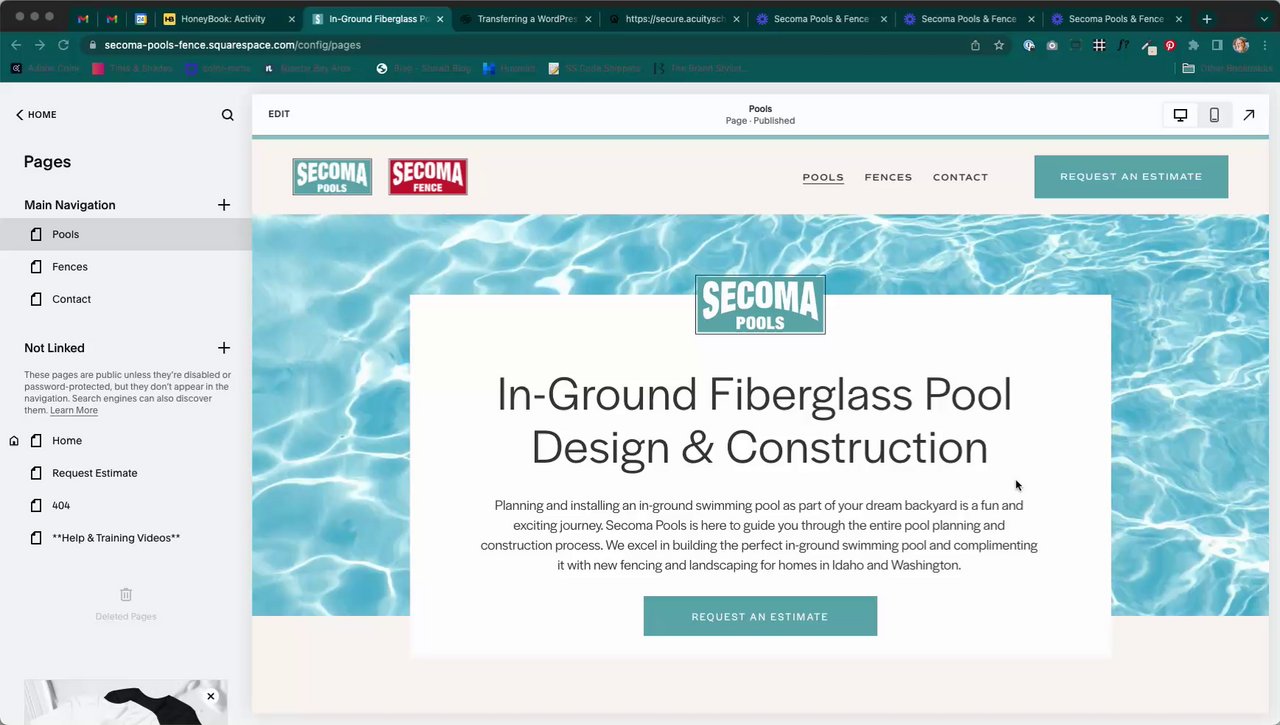1280x725 pixels.
Task: Follow the Learn More link
Action: pos(74,410)
